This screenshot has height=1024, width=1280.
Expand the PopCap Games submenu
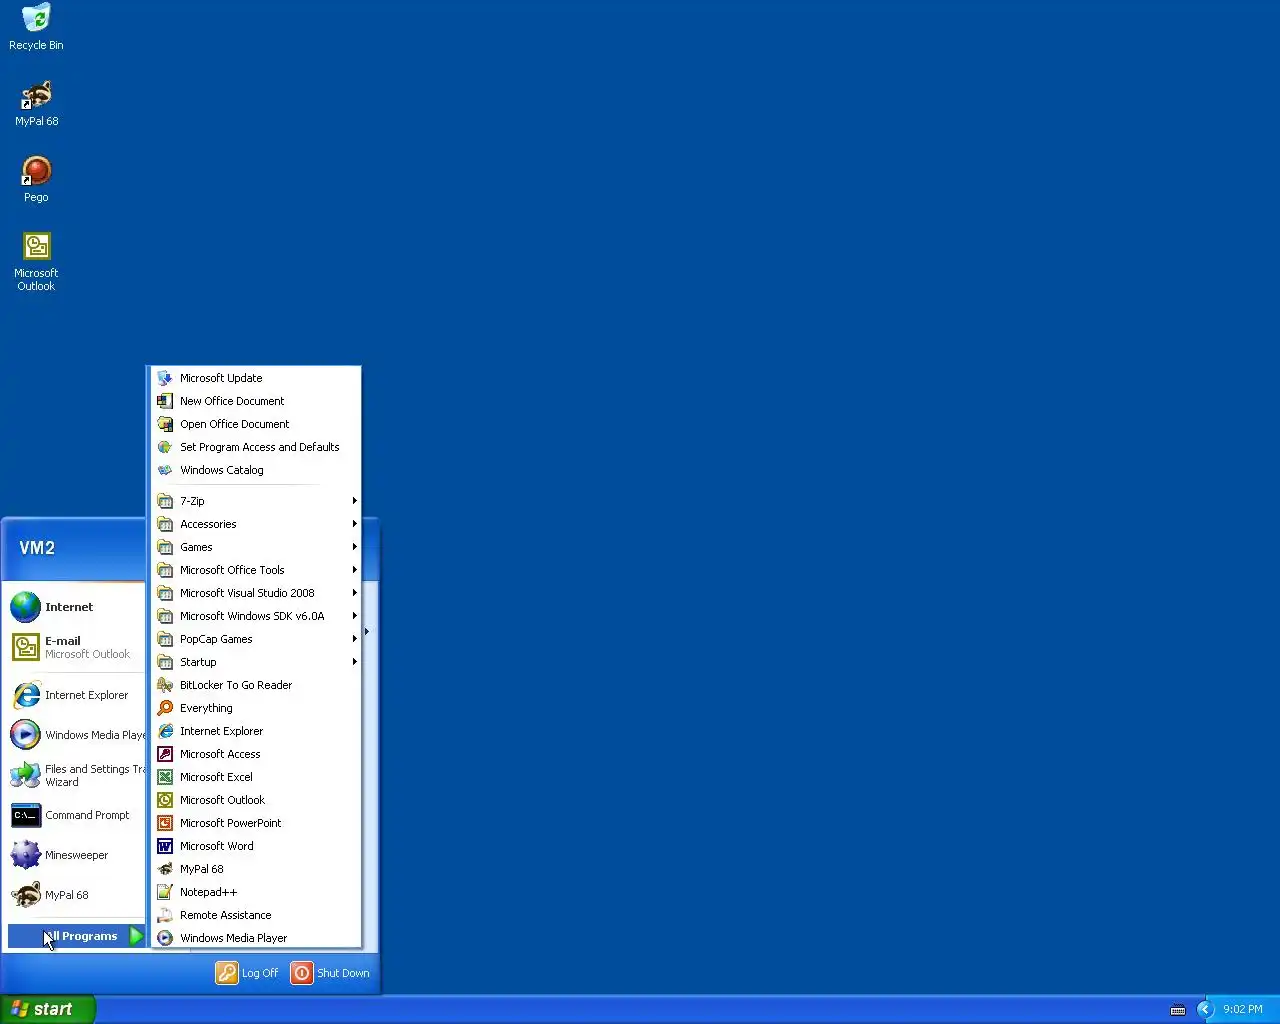tap(256, 639)
